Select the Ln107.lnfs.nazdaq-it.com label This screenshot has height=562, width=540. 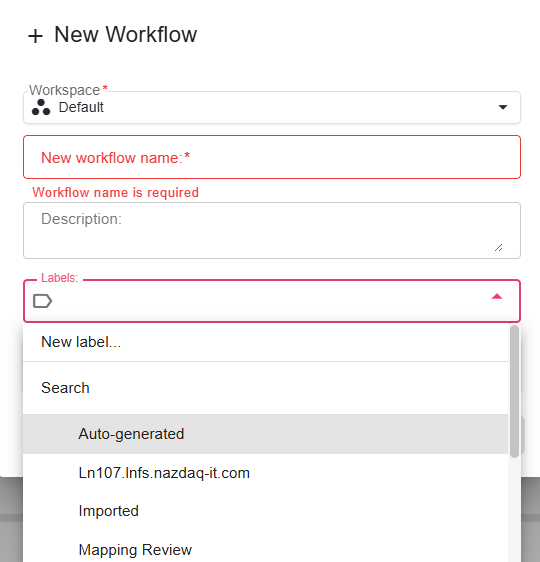(x=266, y=473)
